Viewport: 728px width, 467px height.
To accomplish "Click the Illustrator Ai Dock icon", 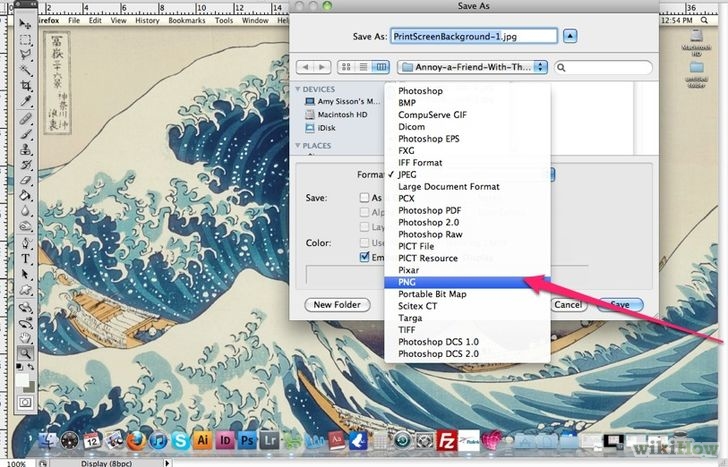I will [202, 440].
